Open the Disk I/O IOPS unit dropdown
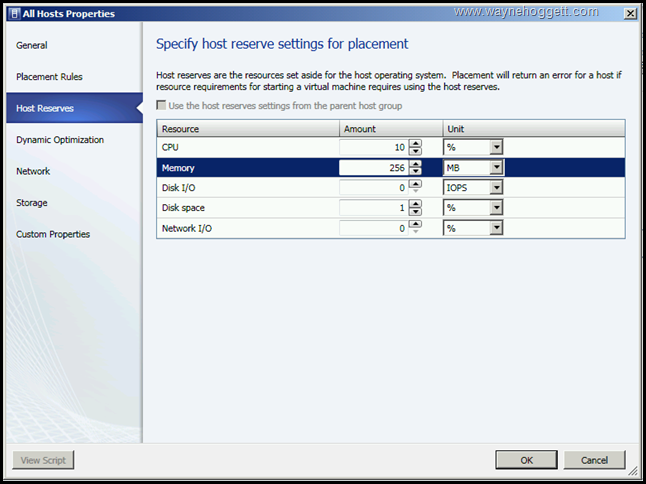 (496, 187)
